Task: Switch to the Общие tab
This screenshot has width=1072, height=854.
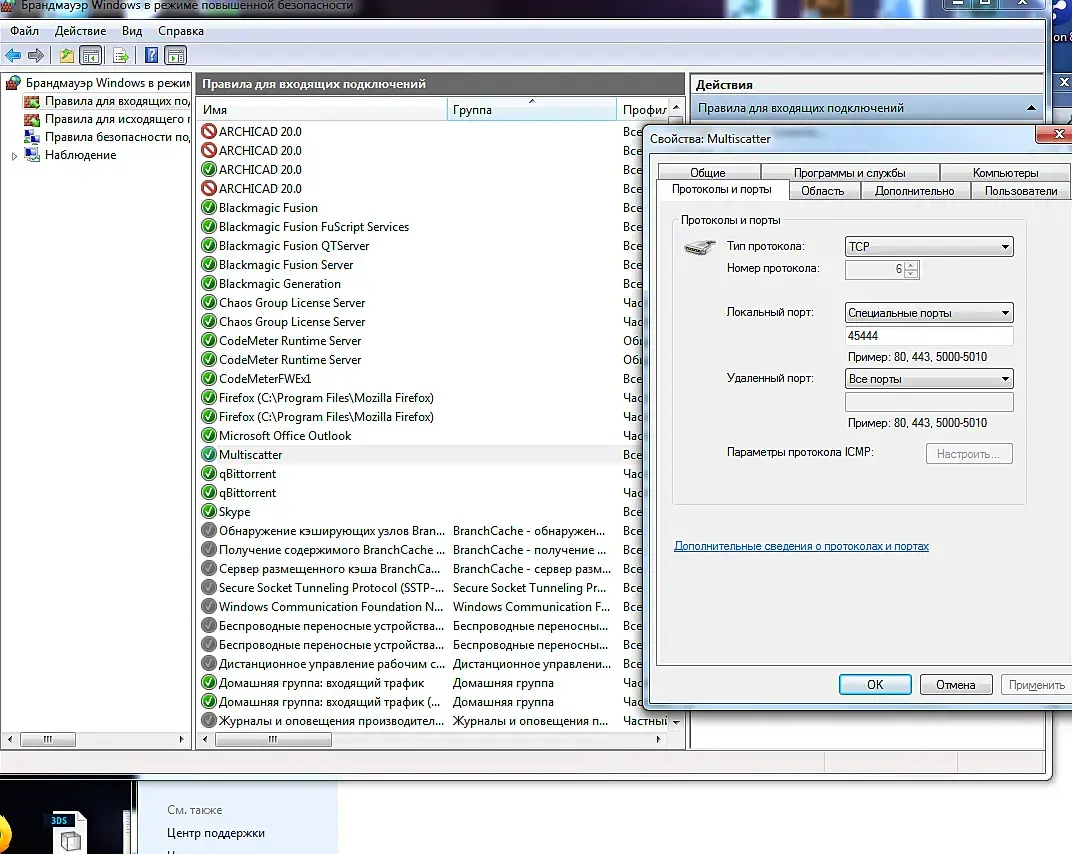Action: [708, 172]
